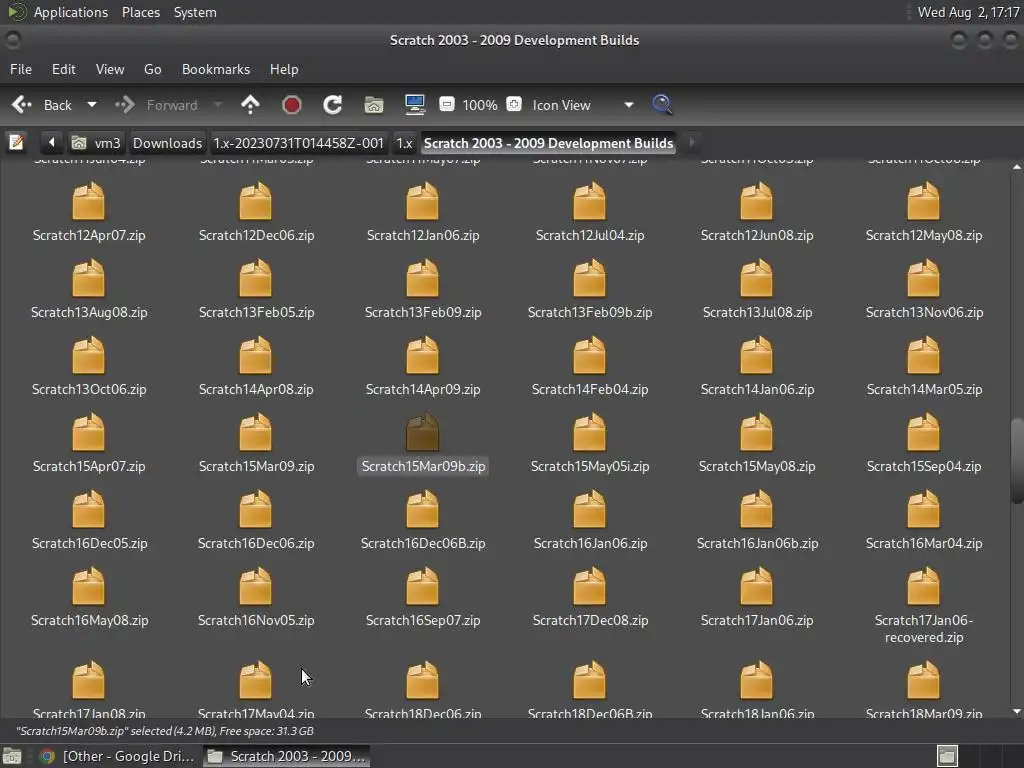Select Scratch15May05i.zip archive icon
The width and height of the screenshot is (1024, 768).
590,432
